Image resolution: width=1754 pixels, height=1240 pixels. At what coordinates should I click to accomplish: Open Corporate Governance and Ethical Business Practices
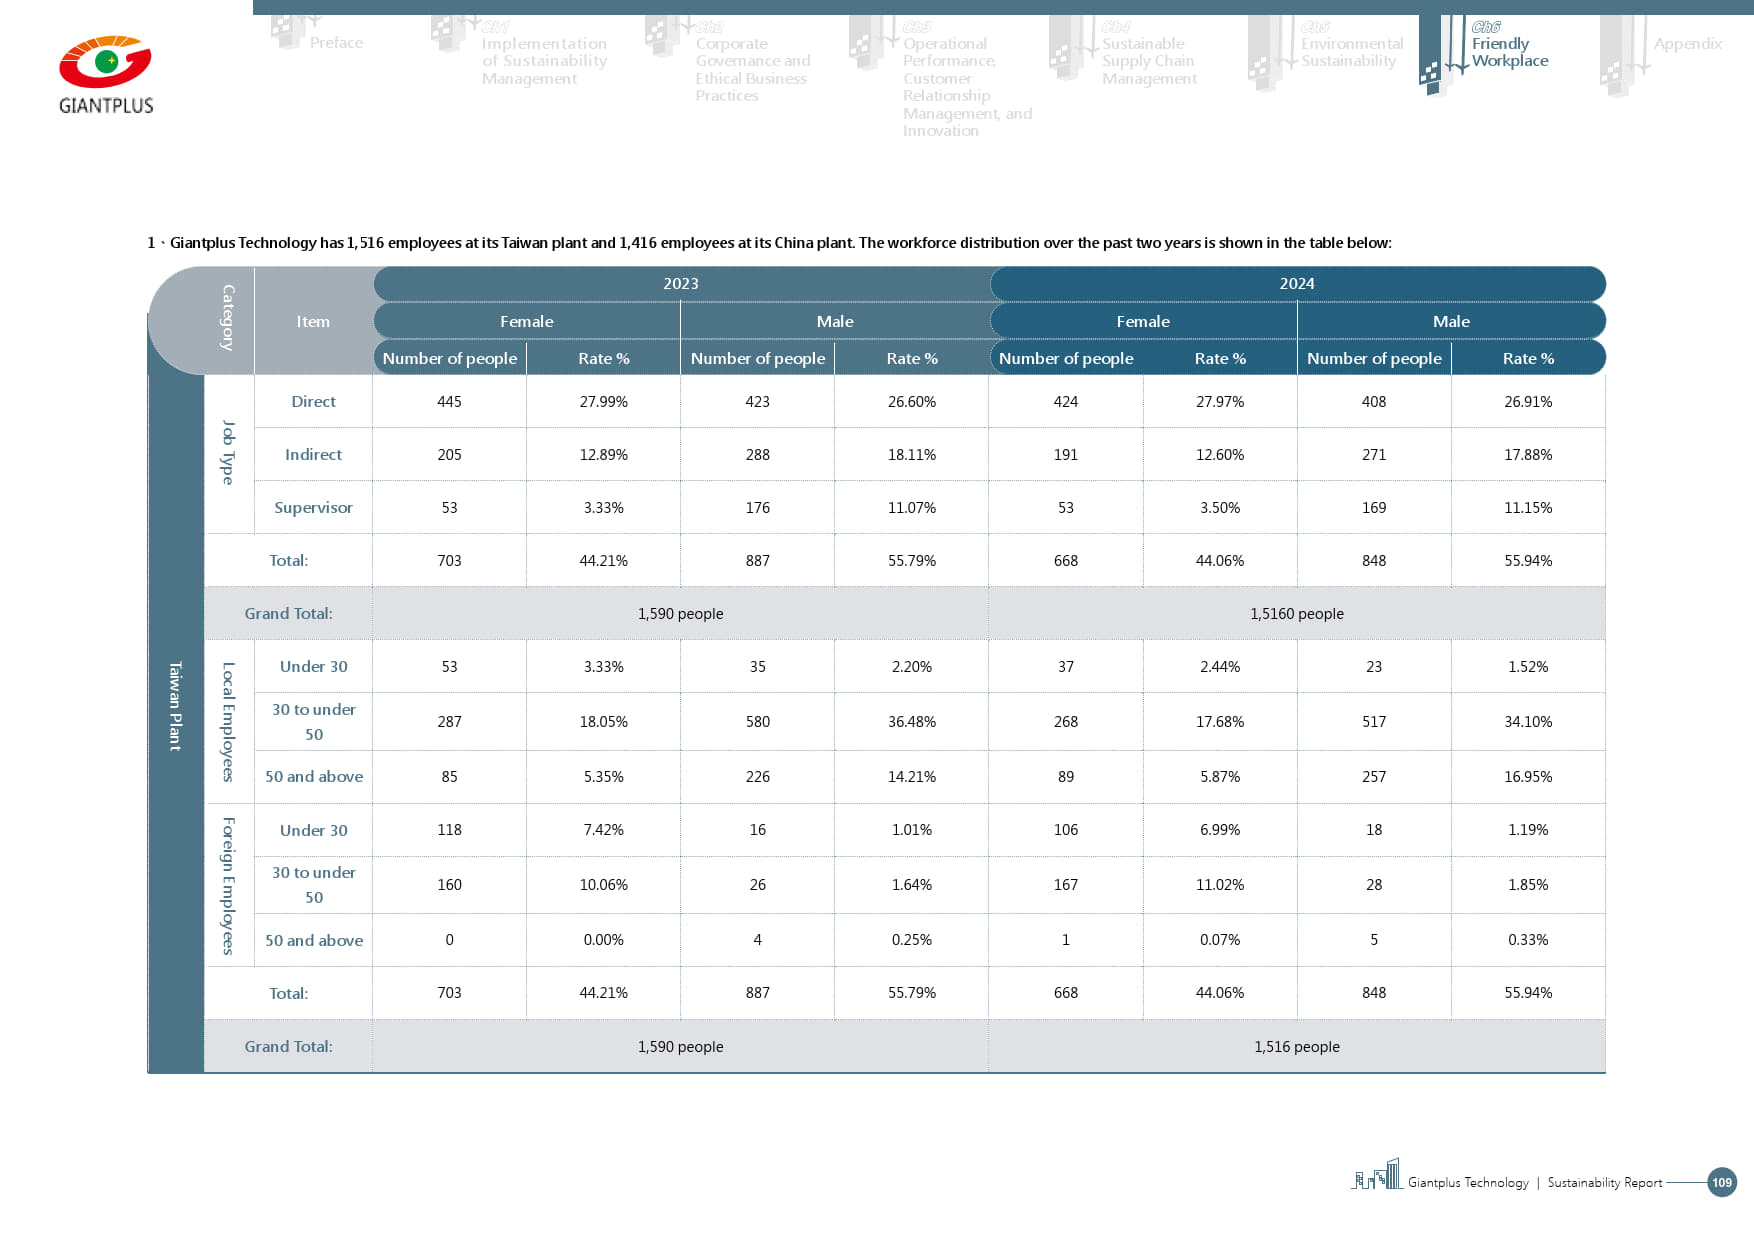point(752,70)
